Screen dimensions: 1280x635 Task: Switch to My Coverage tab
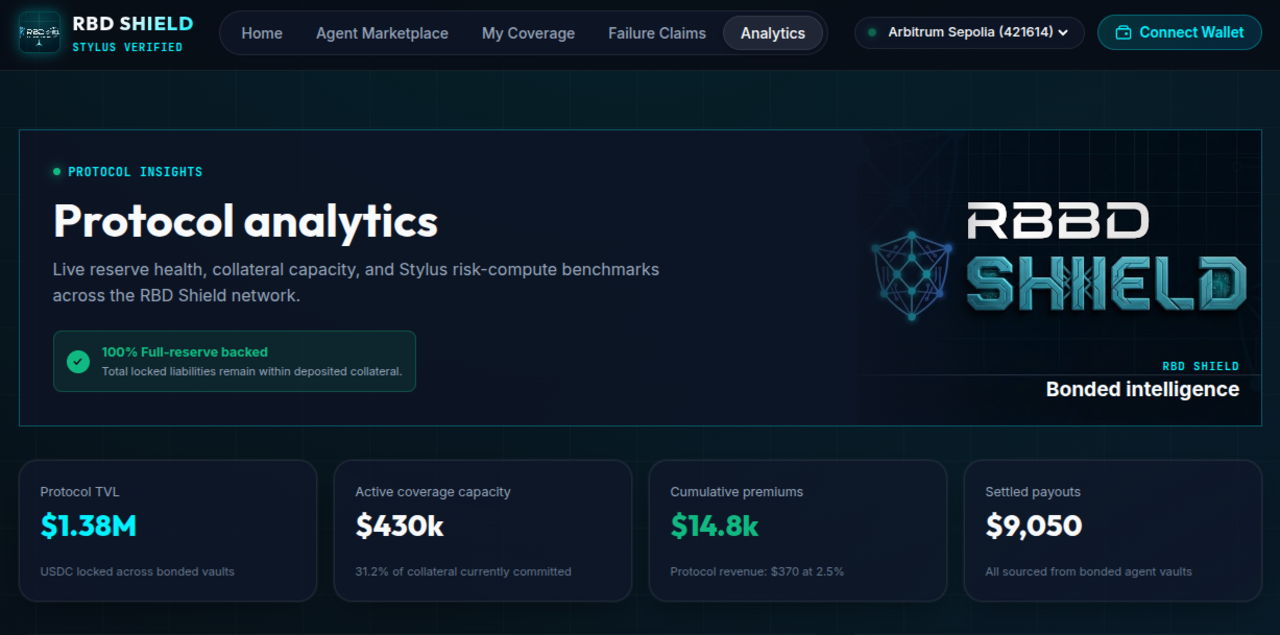[x=528, y=33]
